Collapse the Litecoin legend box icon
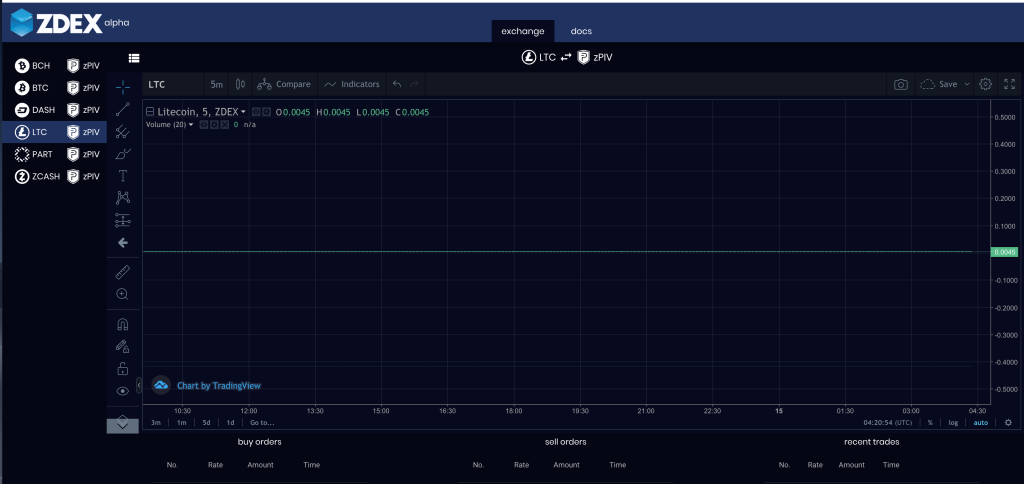 [x=150, y=112]
